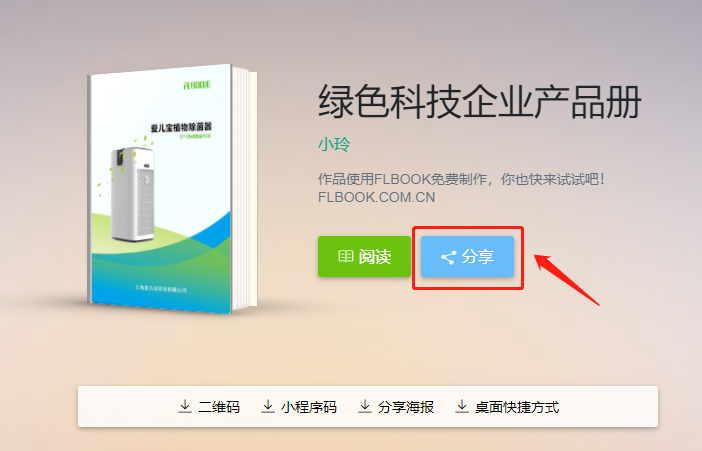Click the download arrow beside 小程序码
The height and width of the screenshot is (451, 702).
point(268,406)
